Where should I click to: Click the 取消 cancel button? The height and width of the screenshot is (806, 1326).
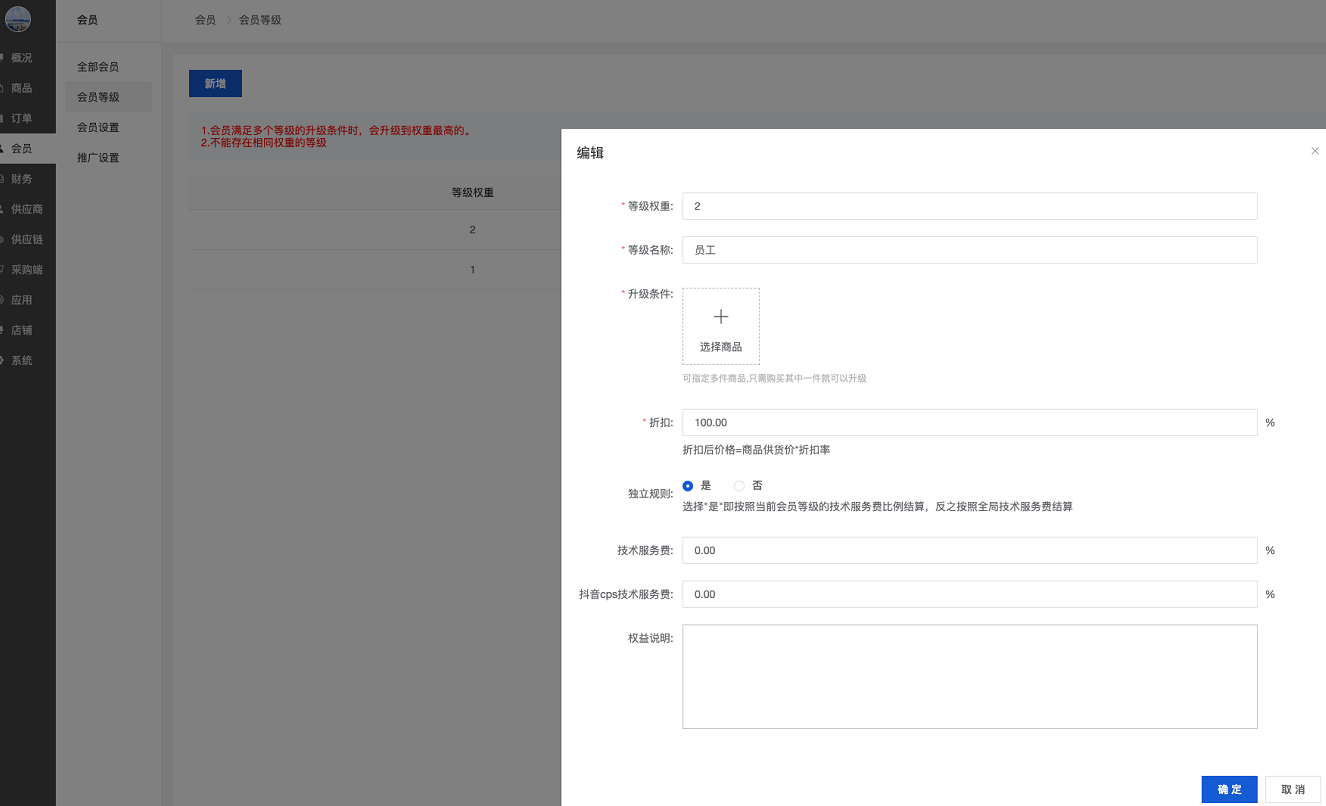[1293, 789]
